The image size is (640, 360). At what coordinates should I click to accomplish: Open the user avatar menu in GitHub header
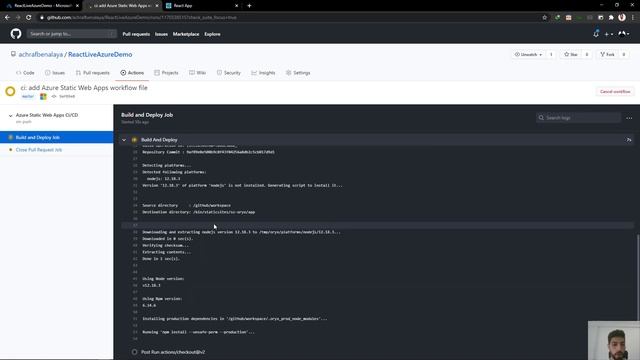[623, 34]
